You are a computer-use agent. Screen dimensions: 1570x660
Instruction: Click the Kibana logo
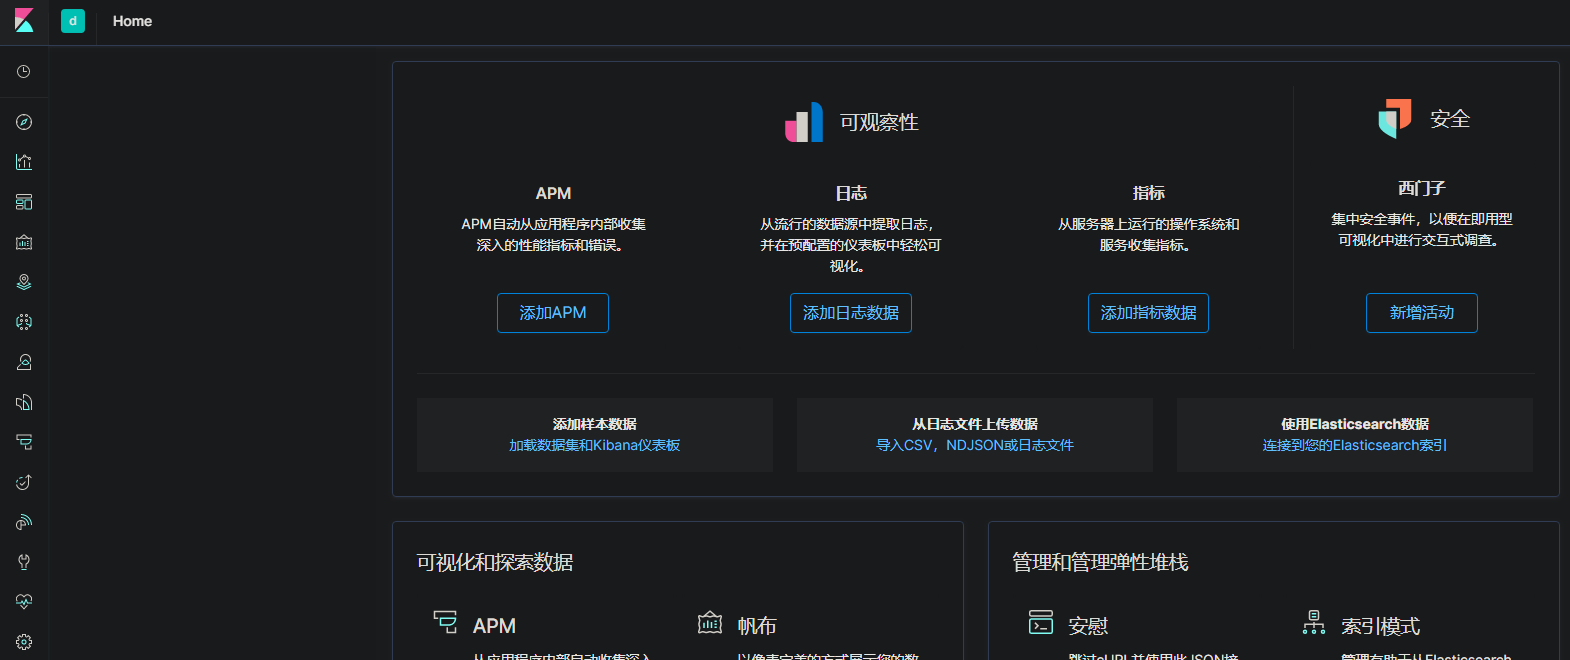pyautogui.click(x=24, y=21)
